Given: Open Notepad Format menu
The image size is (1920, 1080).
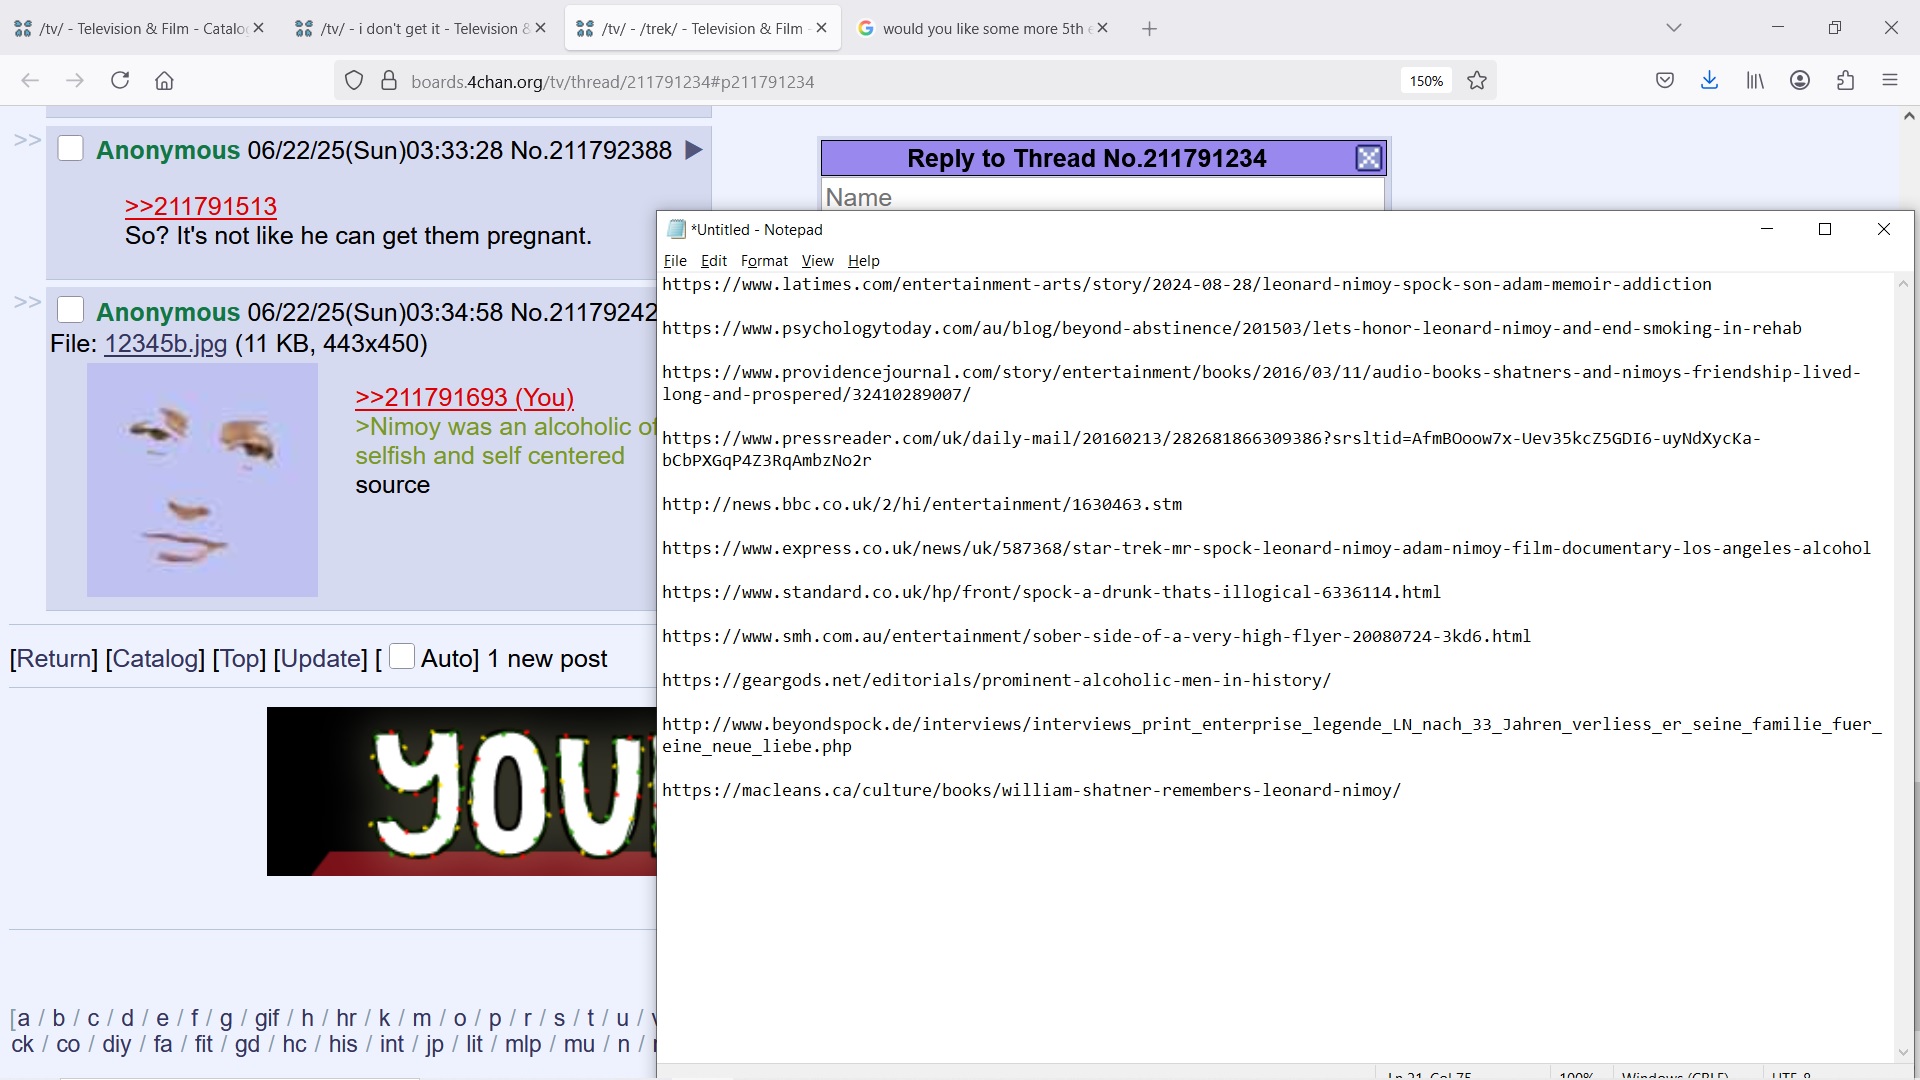Looking at the screenshot, I should coord(764,261).
